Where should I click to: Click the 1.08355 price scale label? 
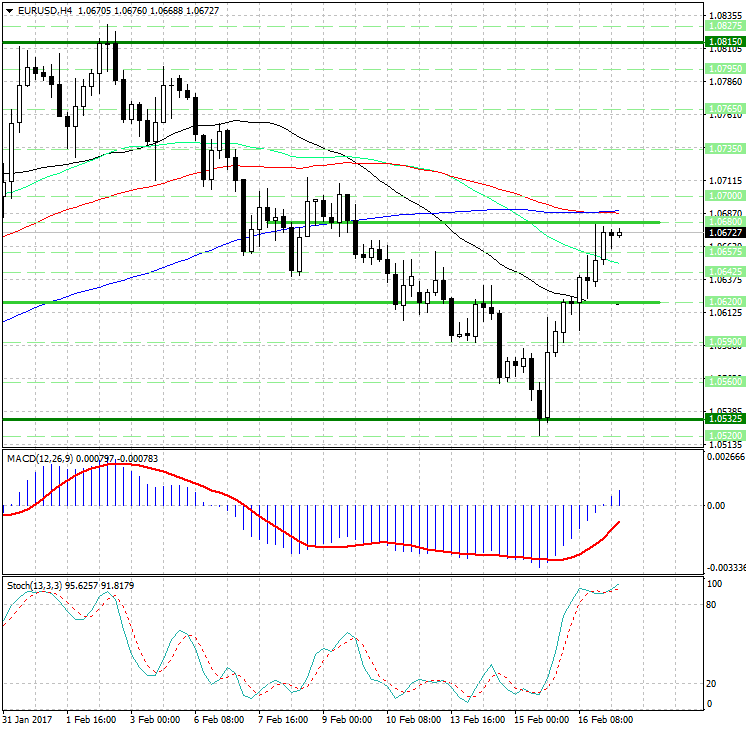click(726, 16)
